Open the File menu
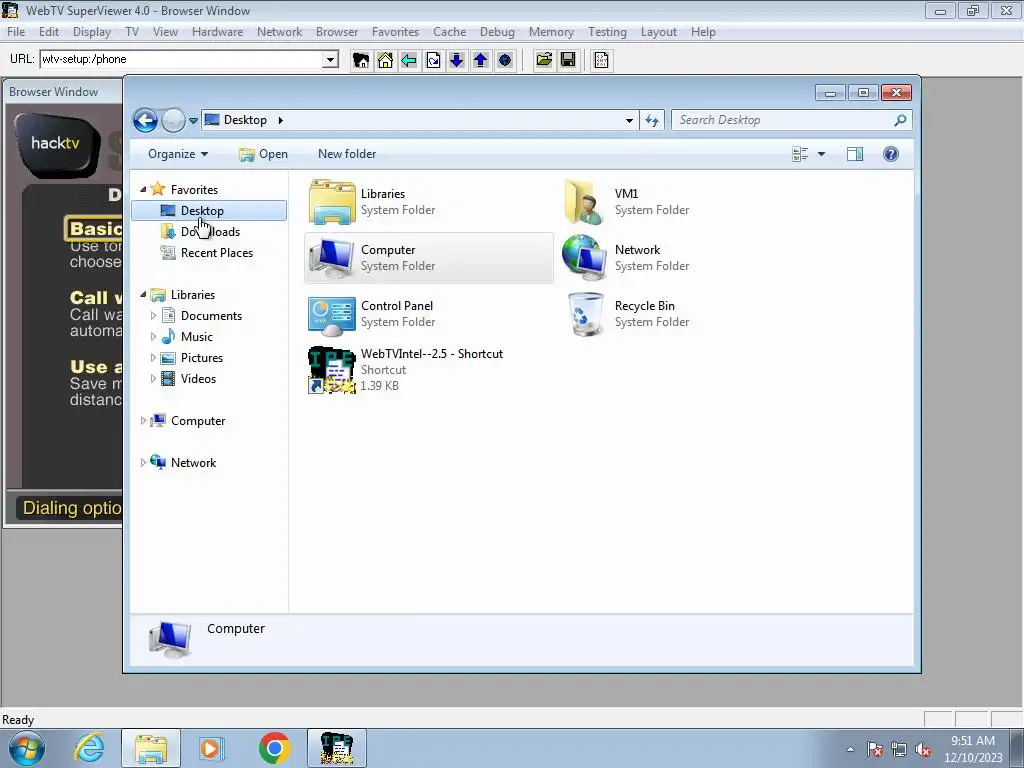Screen dimensions: 1024x768 point(16,31)
